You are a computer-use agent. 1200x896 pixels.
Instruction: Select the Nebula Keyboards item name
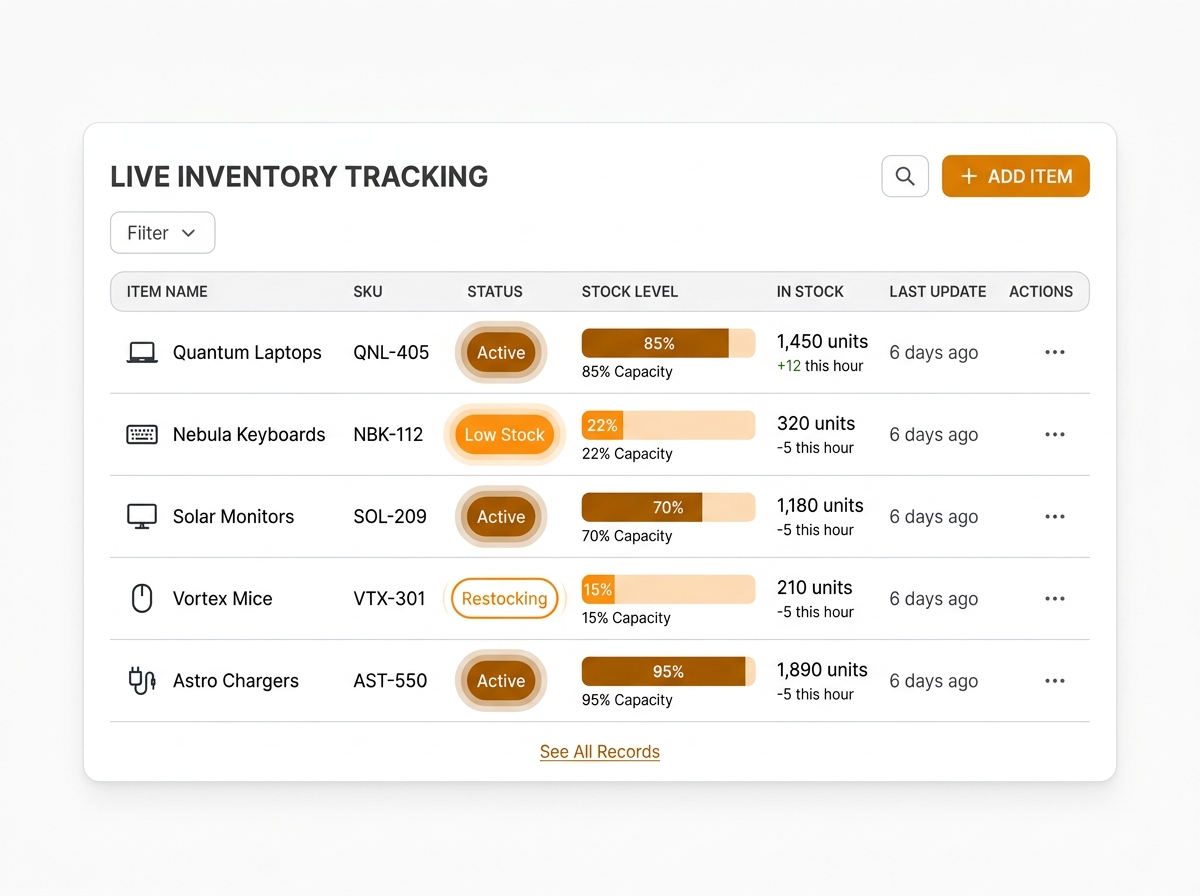tap(249, 434)
